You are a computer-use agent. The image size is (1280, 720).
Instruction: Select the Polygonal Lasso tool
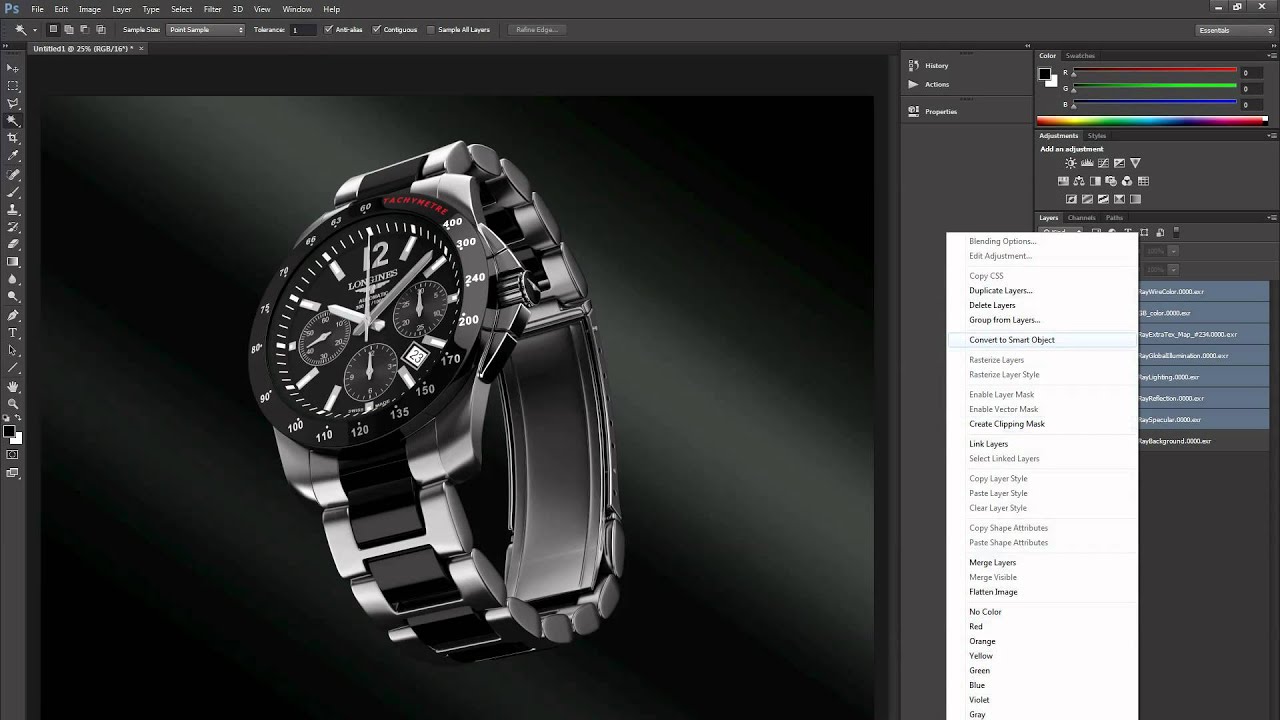13,103
